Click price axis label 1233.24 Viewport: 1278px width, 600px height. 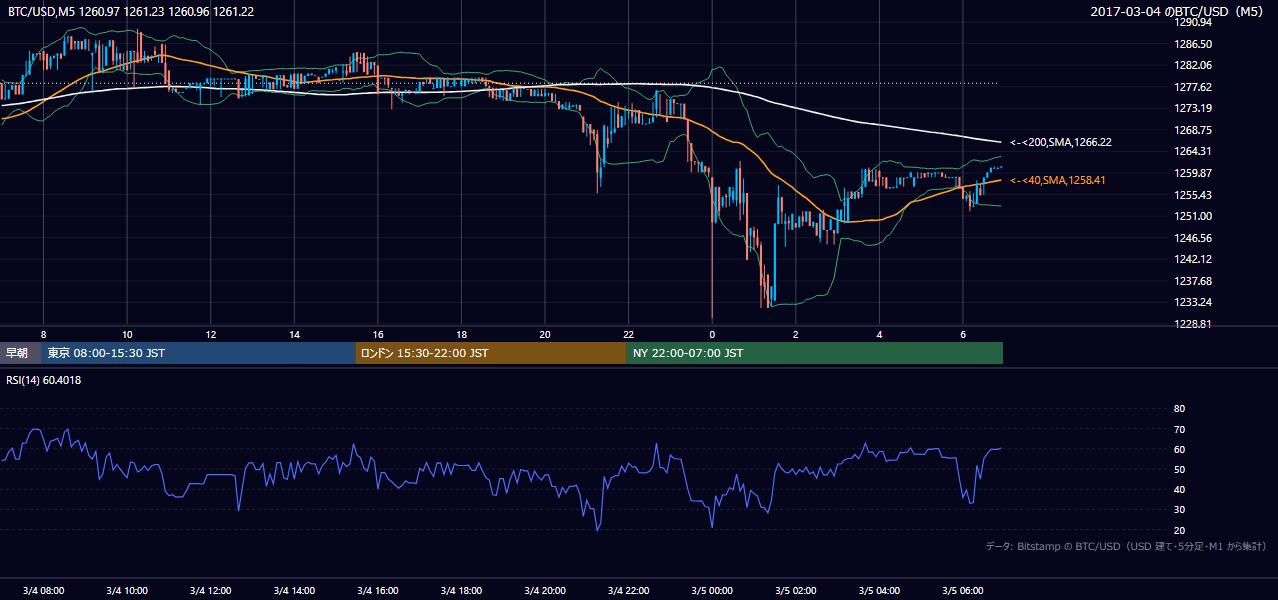click(x=1194, y=303)
